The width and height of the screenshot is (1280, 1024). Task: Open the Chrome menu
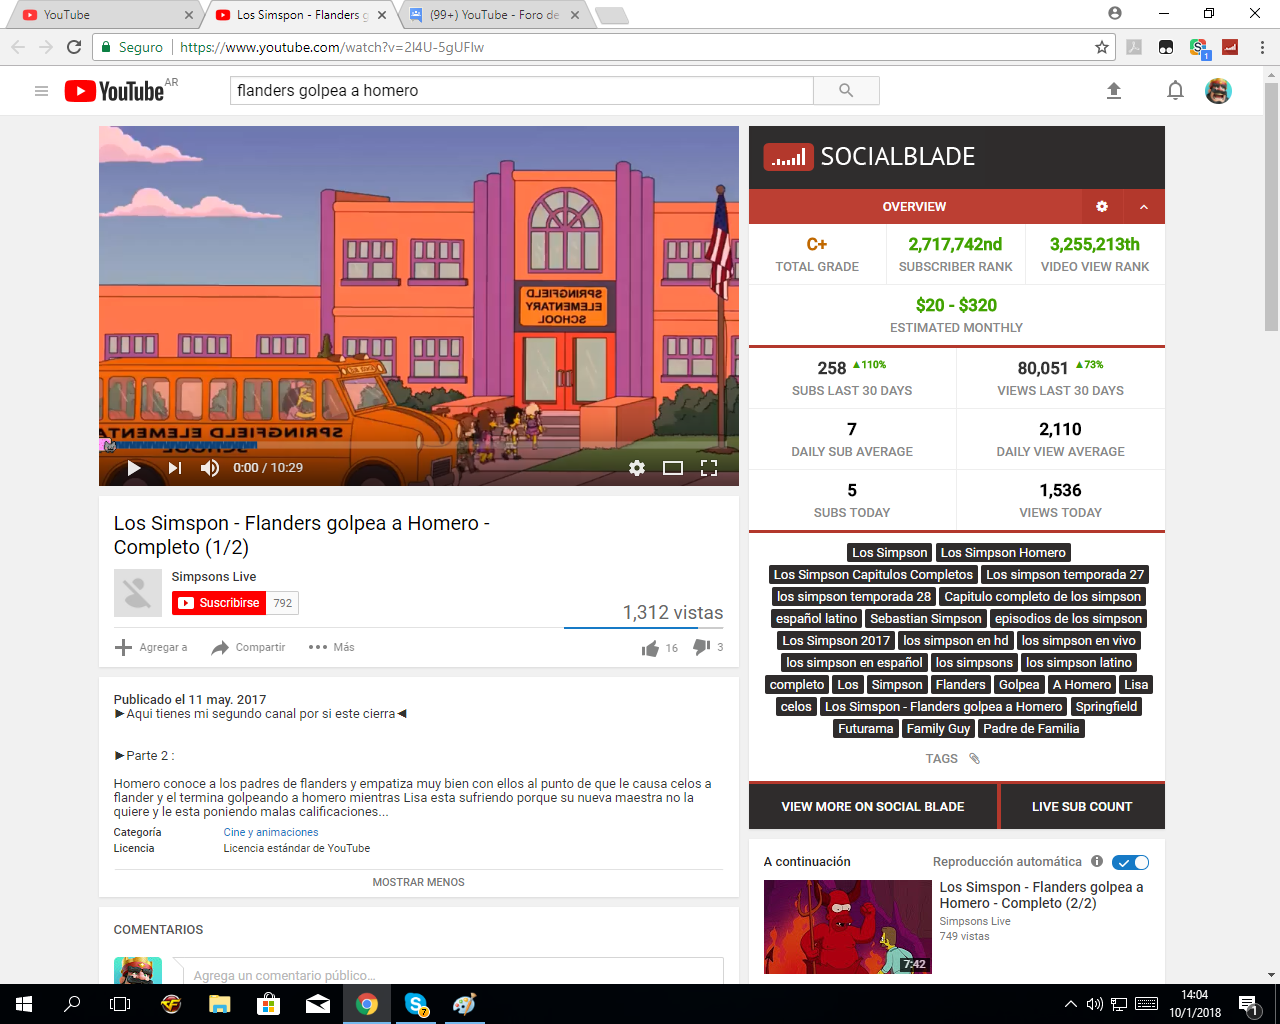(x=1262, y=47)
